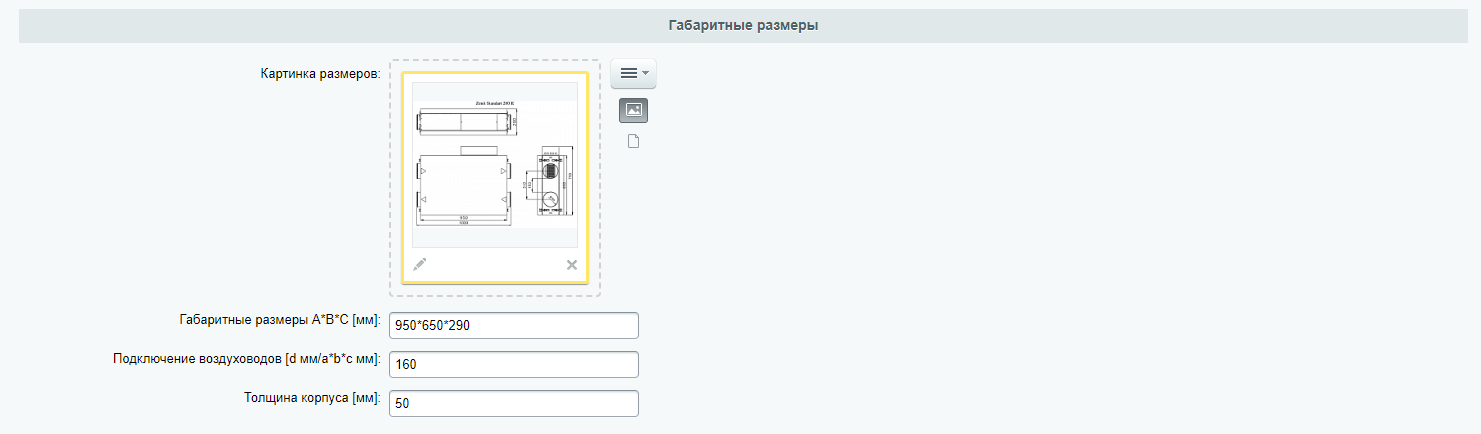The width and height of the screenshot is (1481, 434).
Task: Click the Толщина корпуса [мм] label
Action: tap(312, 397)
